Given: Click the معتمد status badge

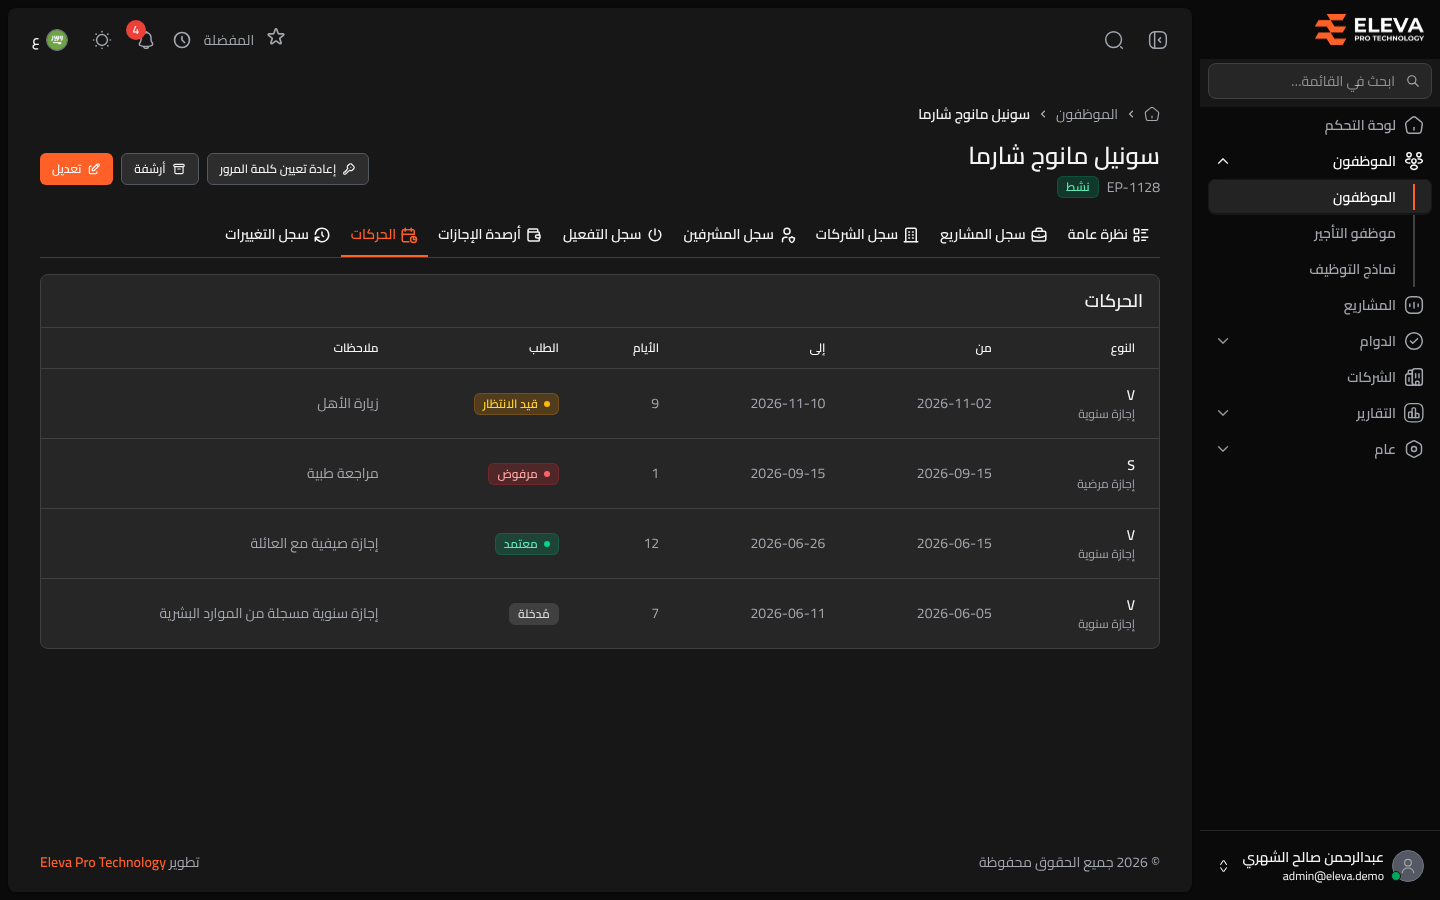Looking at the screenshot, I should point(527,544).
